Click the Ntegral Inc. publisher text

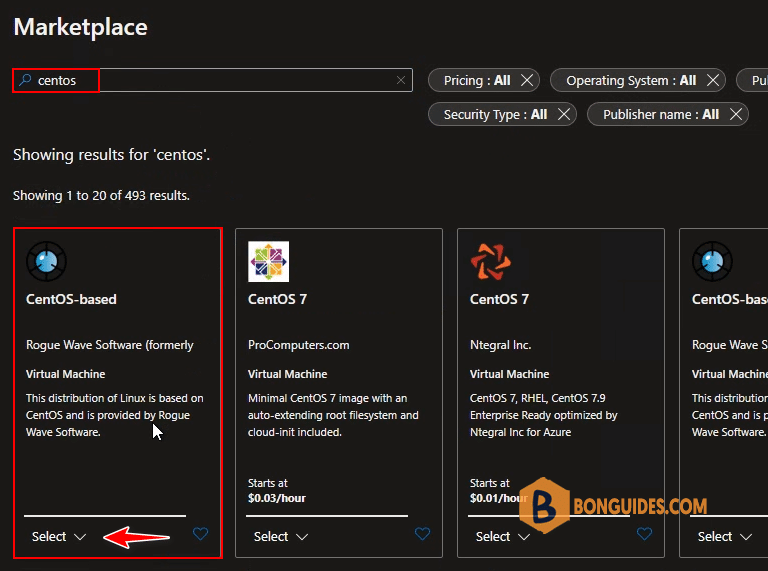pos(501,345)
